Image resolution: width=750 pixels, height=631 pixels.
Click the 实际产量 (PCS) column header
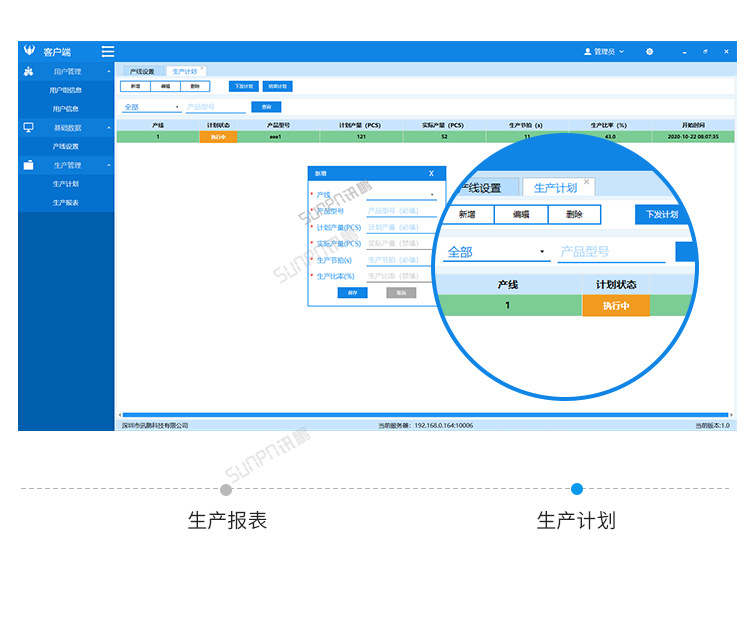(x=443, y=125)
